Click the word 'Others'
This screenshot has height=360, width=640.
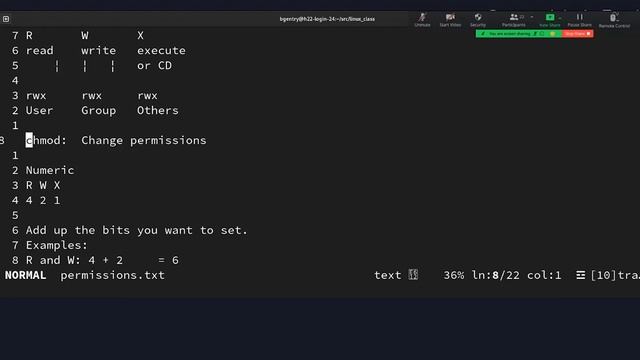158,111
